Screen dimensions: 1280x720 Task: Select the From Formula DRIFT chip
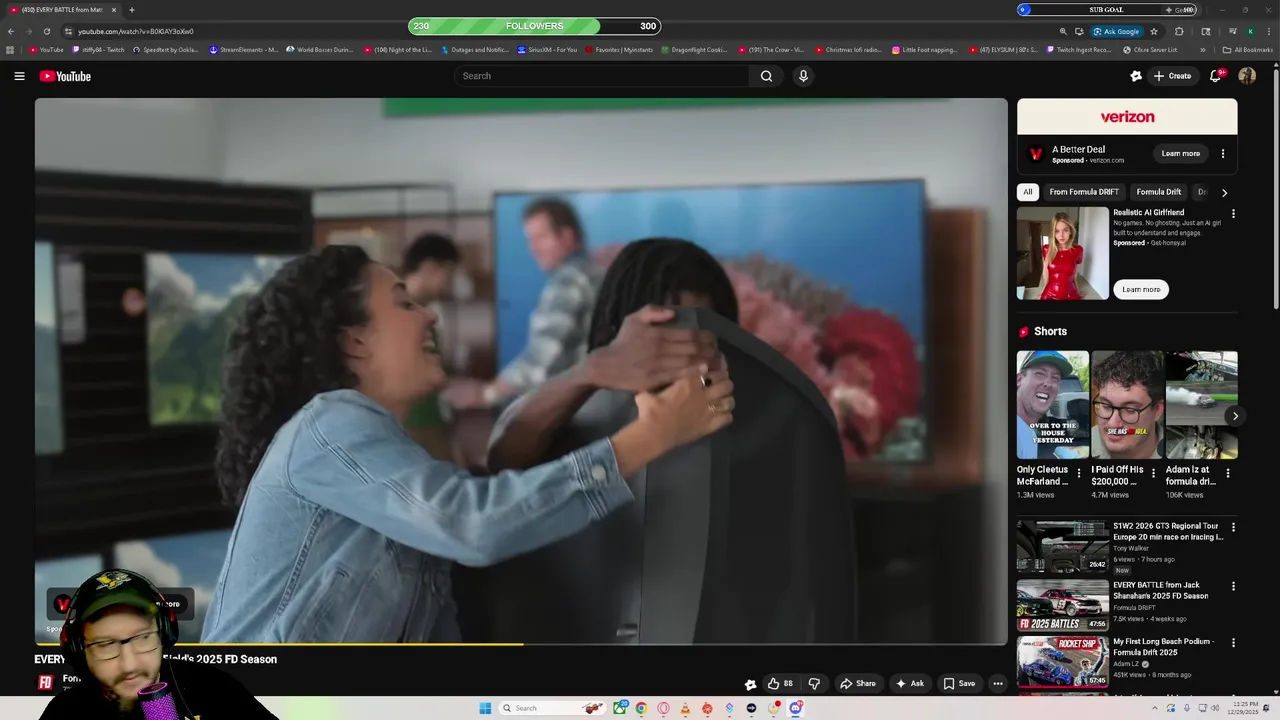tap(1084, 192)
